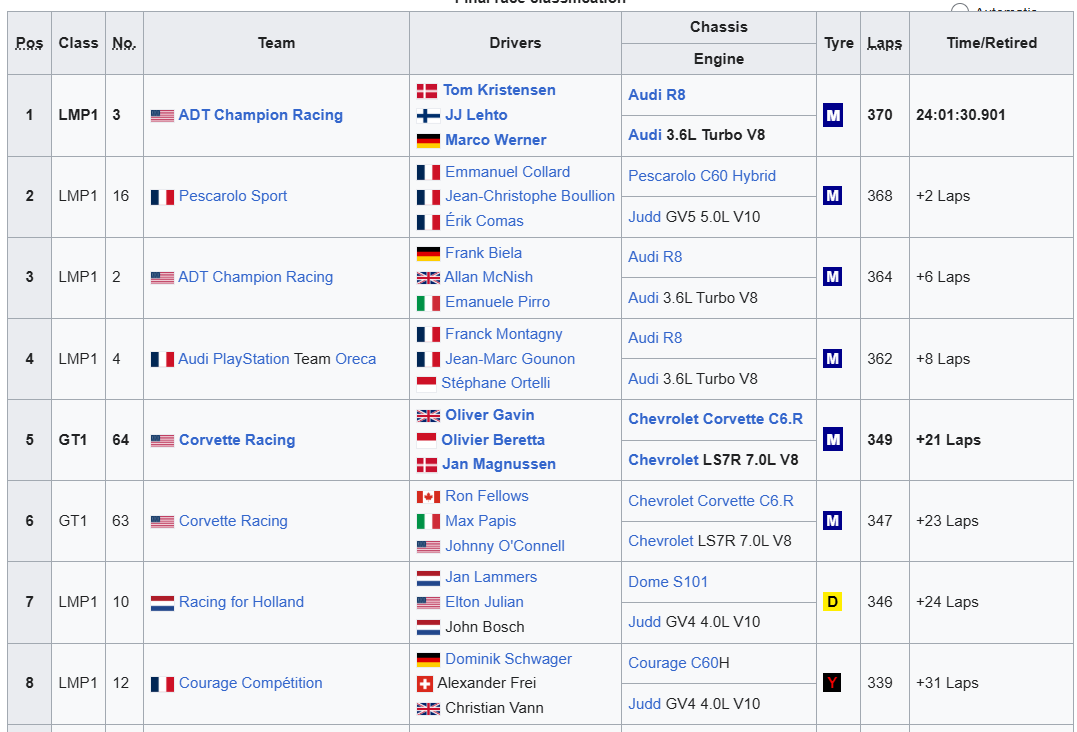Open Corvette Racing link in row 6

233,521
